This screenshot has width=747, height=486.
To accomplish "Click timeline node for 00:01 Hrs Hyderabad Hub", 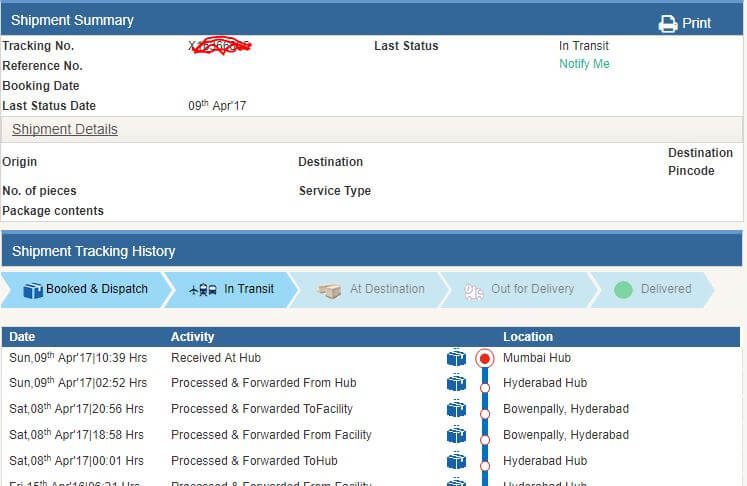I will tap(485, 466).
